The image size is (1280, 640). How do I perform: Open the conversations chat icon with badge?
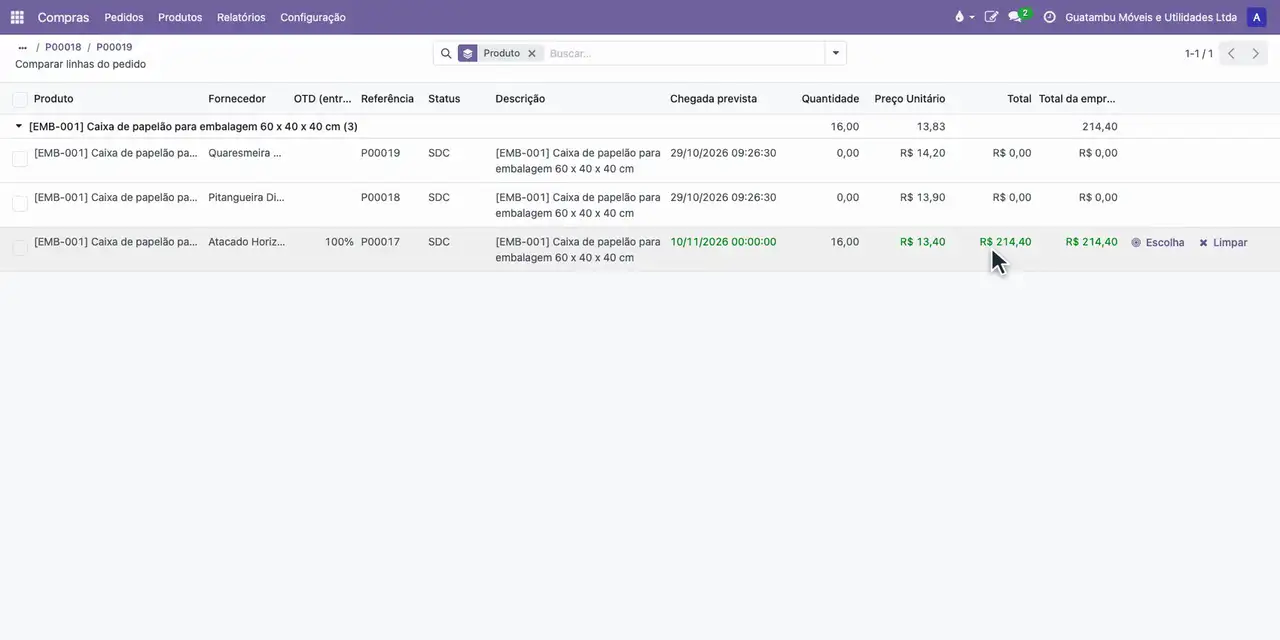click(x=1018, y=16)
